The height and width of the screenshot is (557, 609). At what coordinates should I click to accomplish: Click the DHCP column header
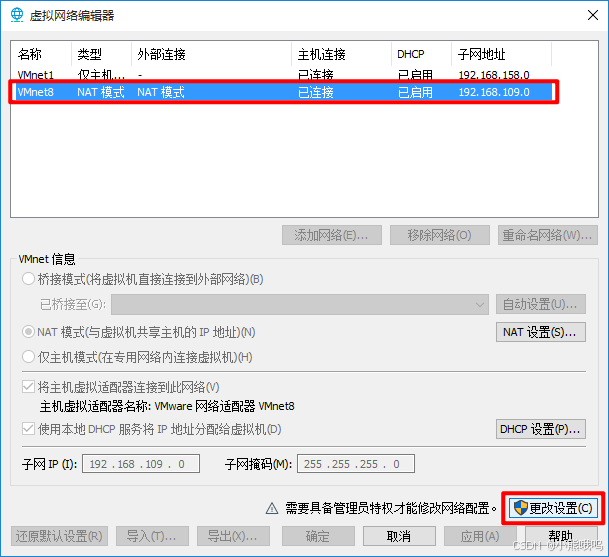click(x=421, y=54)
